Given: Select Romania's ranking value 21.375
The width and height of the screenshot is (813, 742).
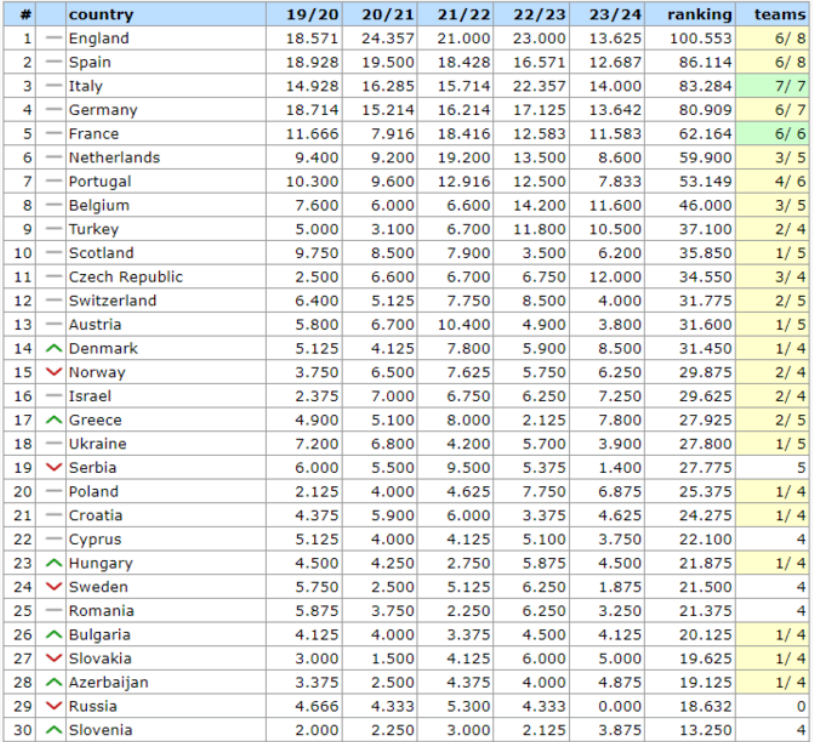Looking at the screenshot, I should pyautogui.click(x=706, y=611).
